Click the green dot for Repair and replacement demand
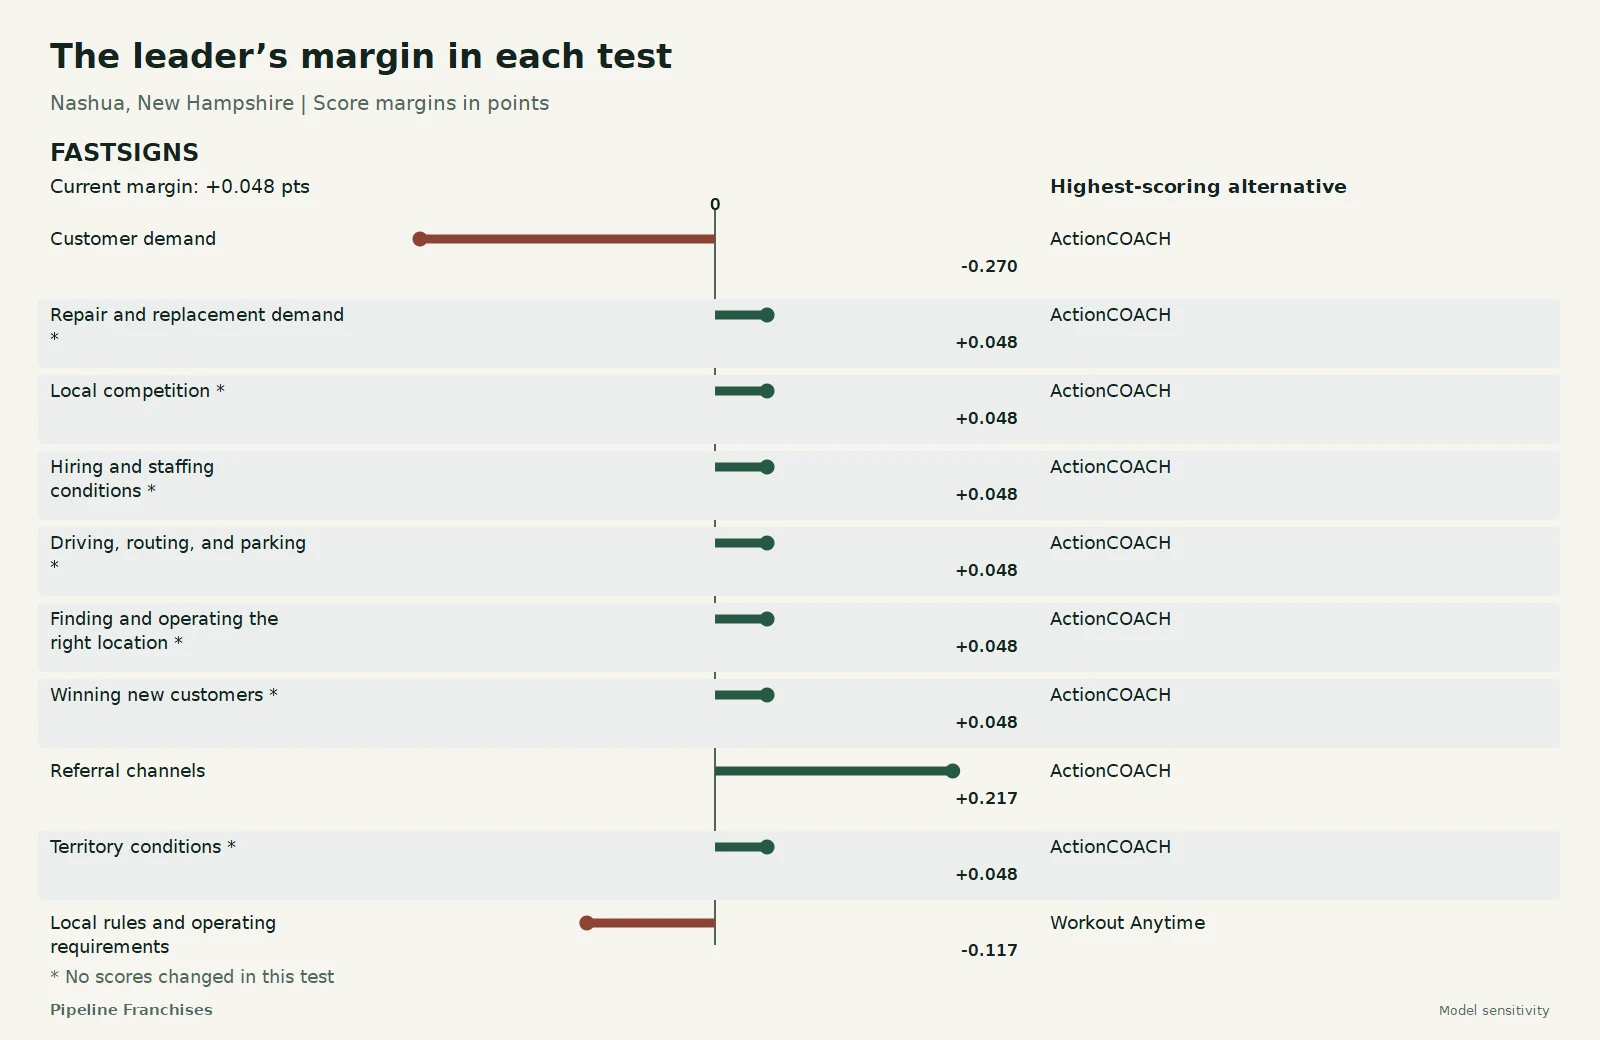Screen dimensions: 1600x1040 coord(767,315)
